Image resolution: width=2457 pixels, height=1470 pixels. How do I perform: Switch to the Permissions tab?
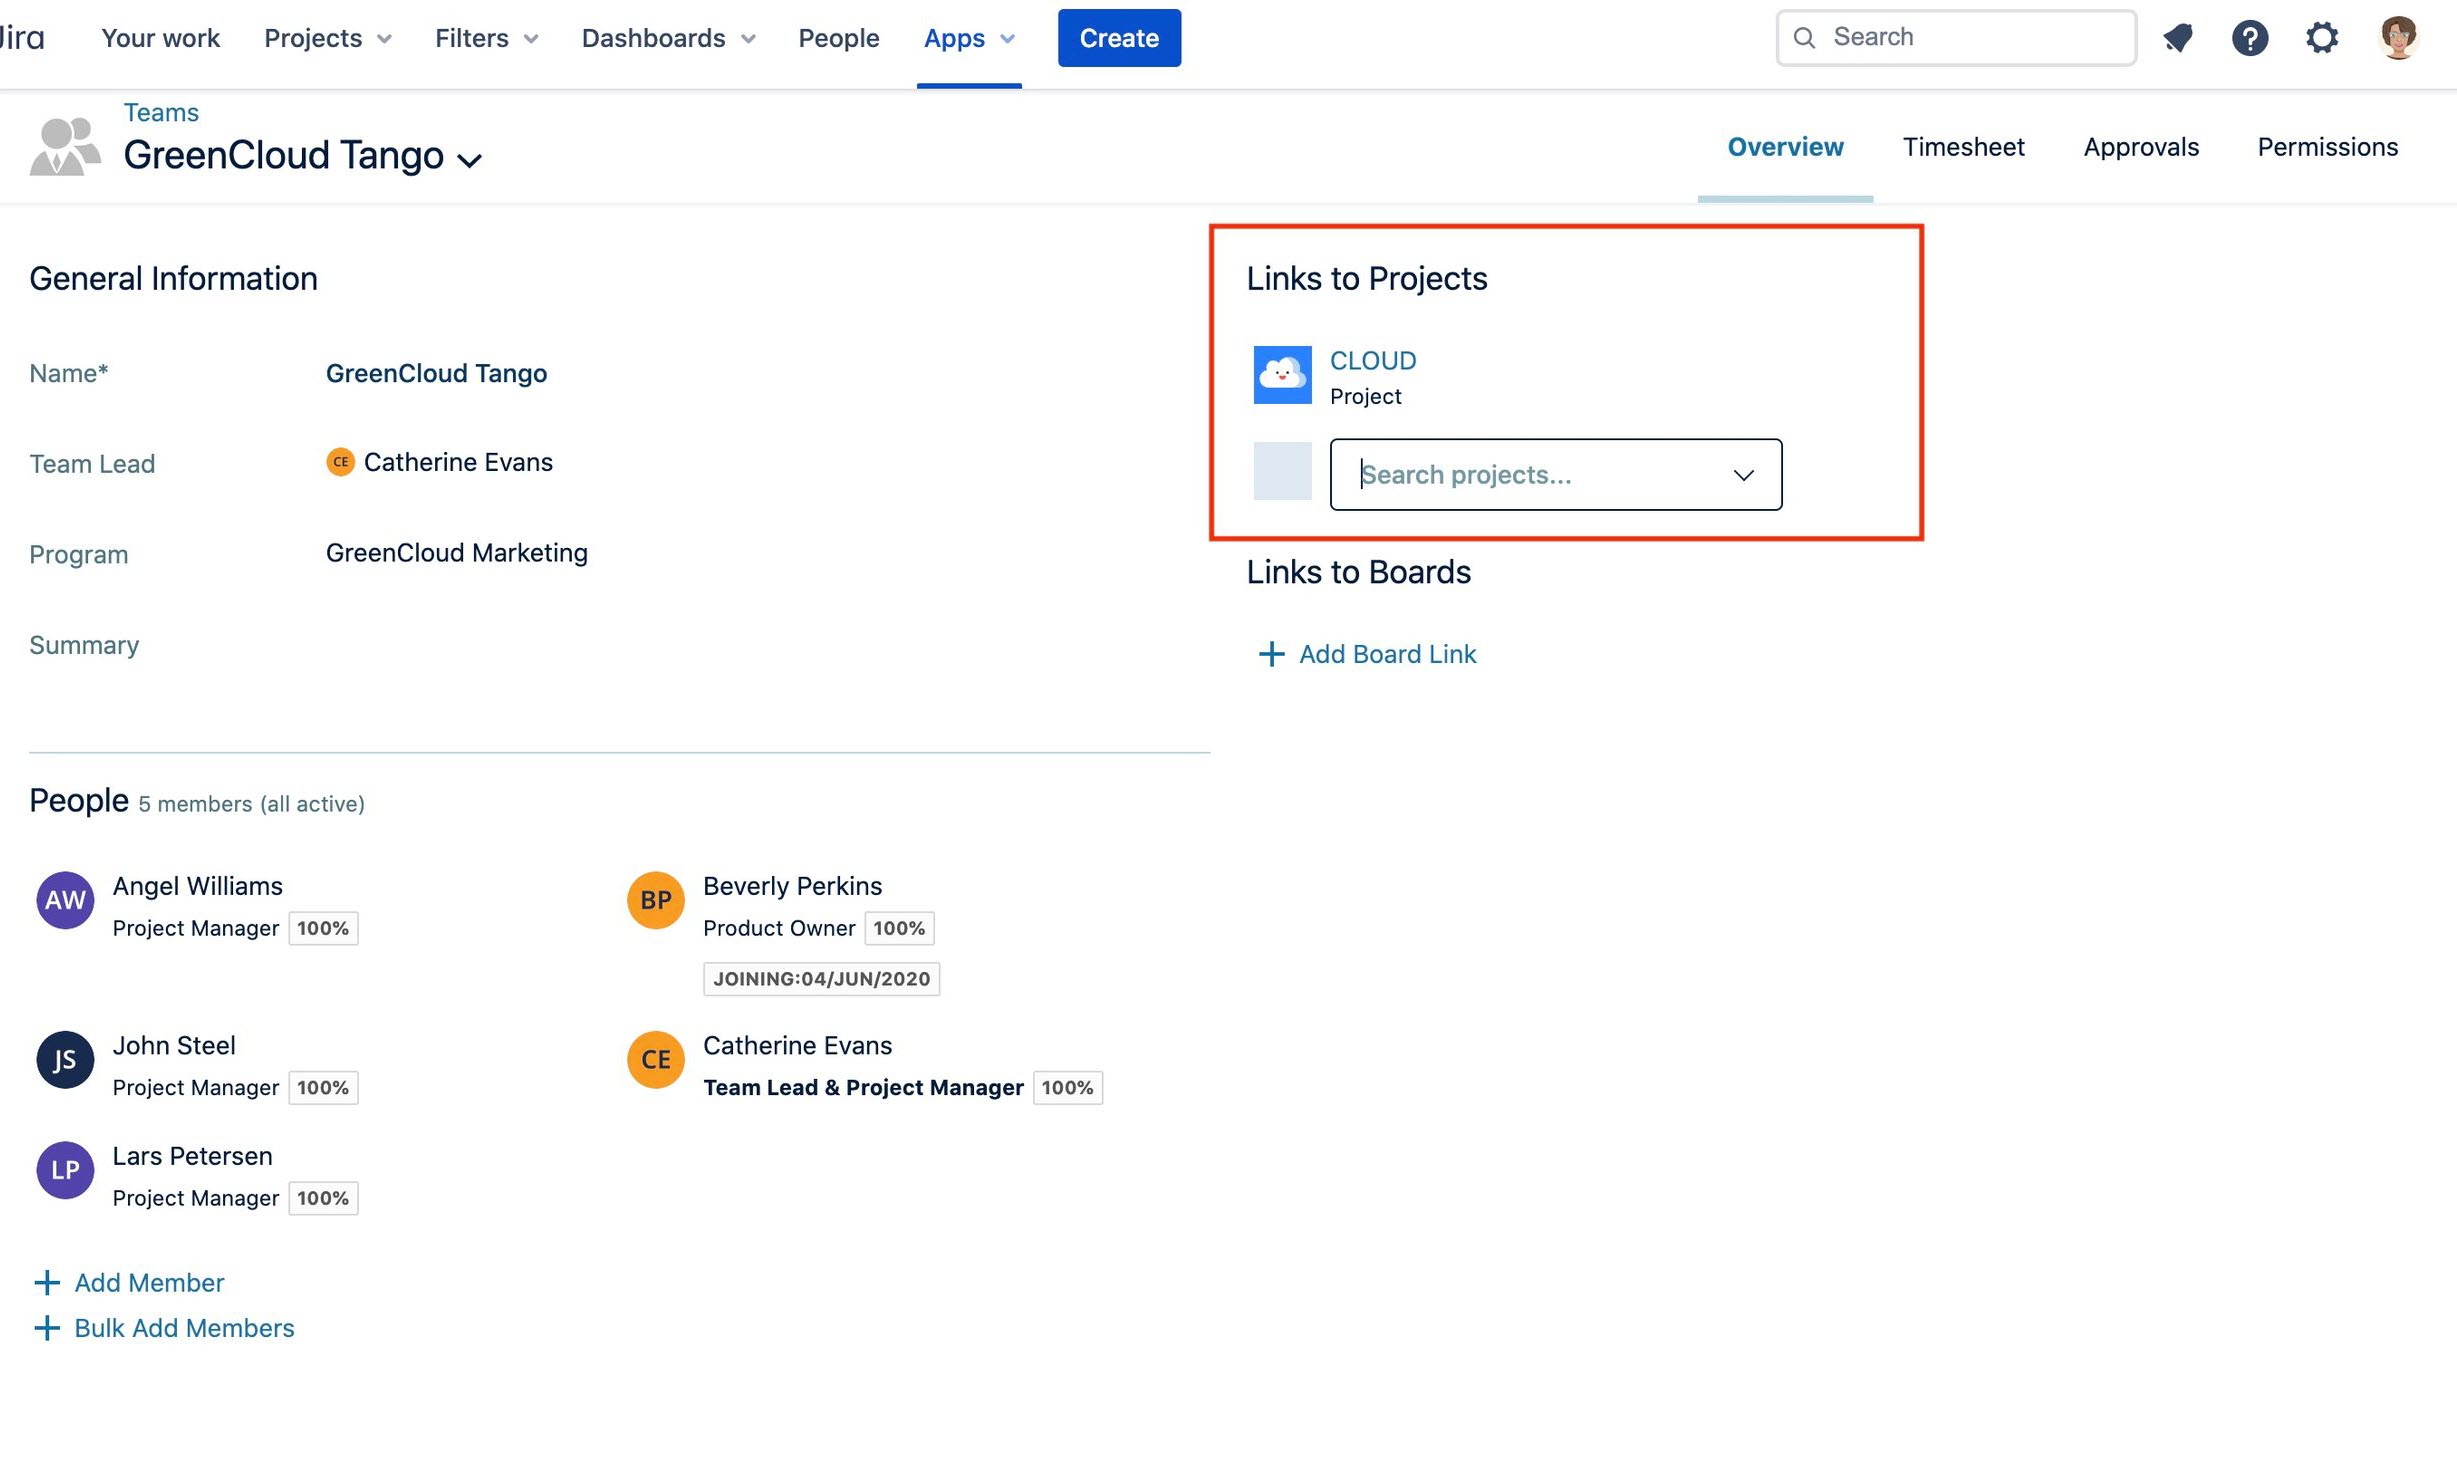2327,147
